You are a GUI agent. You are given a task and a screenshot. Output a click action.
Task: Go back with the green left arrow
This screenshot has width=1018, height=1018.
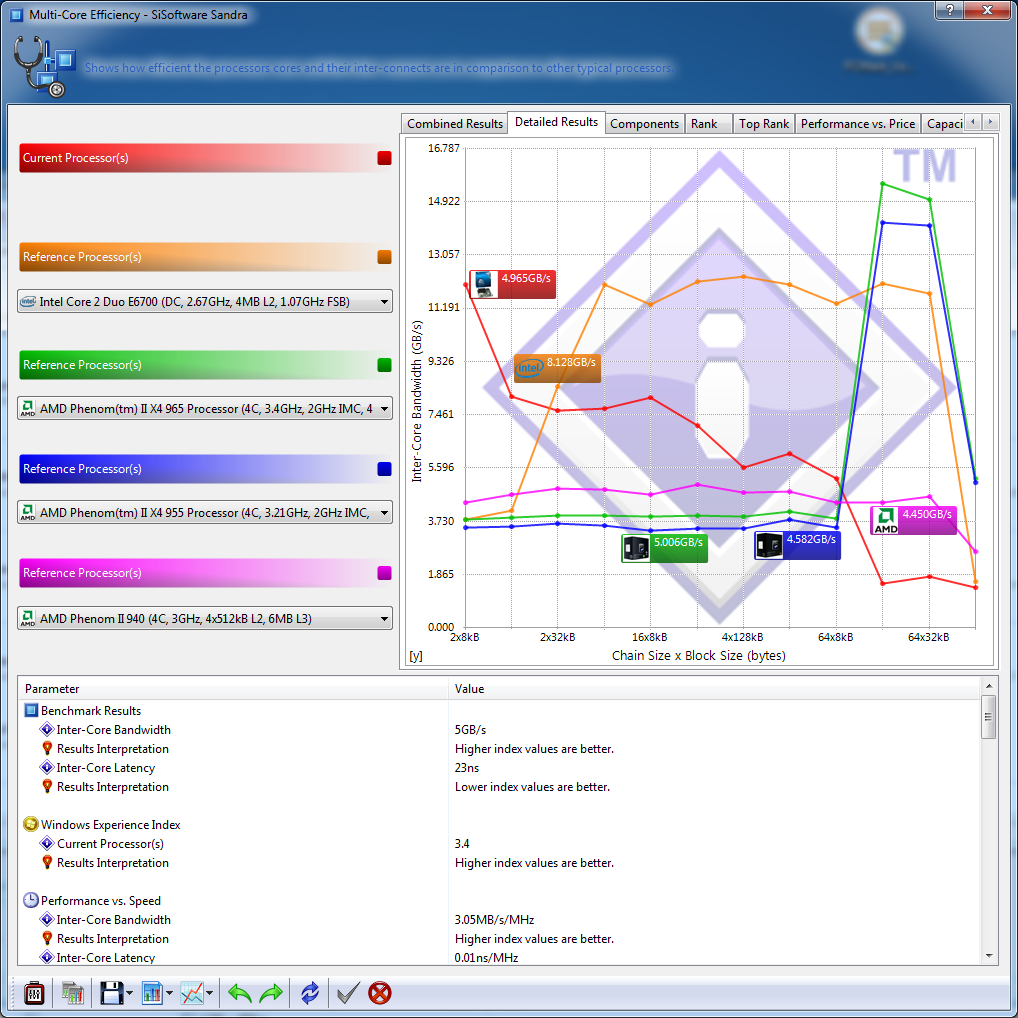[240, 993]
